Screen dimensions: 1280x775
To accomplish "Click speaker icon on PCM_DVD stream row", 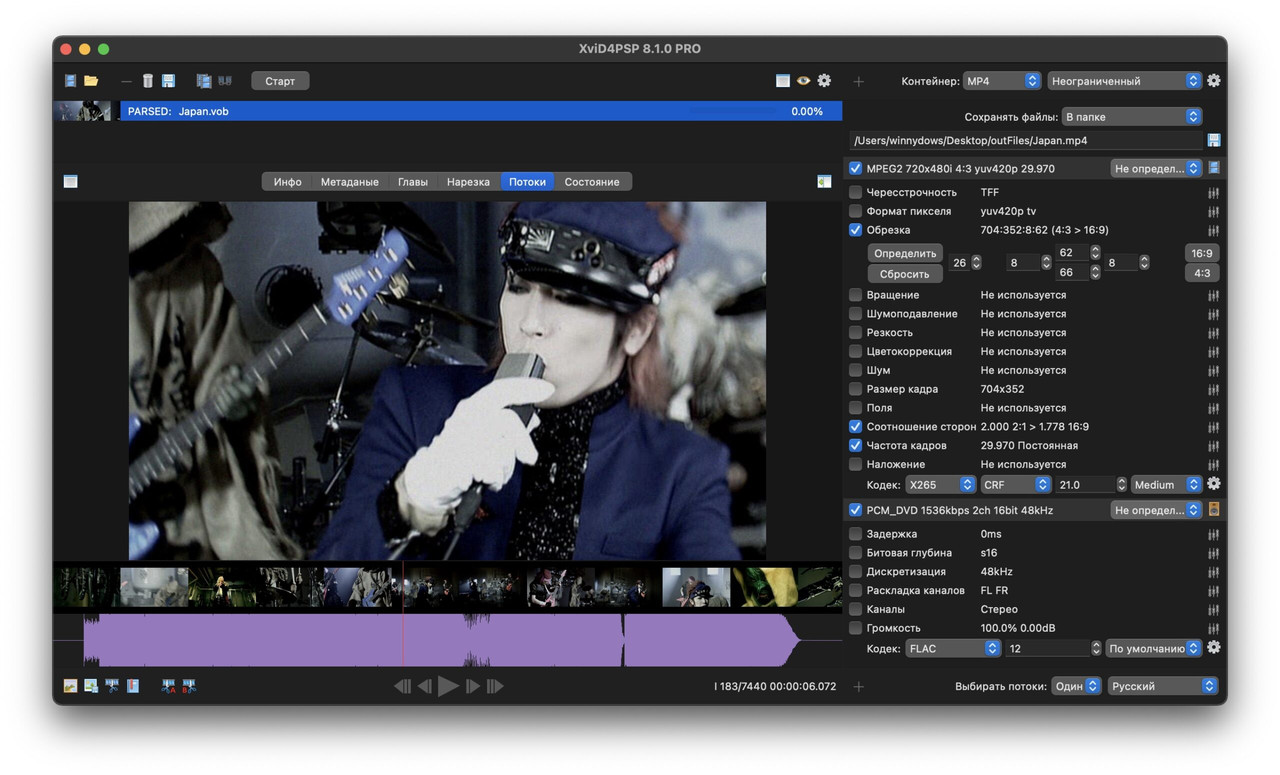I will pos(1214,510).
